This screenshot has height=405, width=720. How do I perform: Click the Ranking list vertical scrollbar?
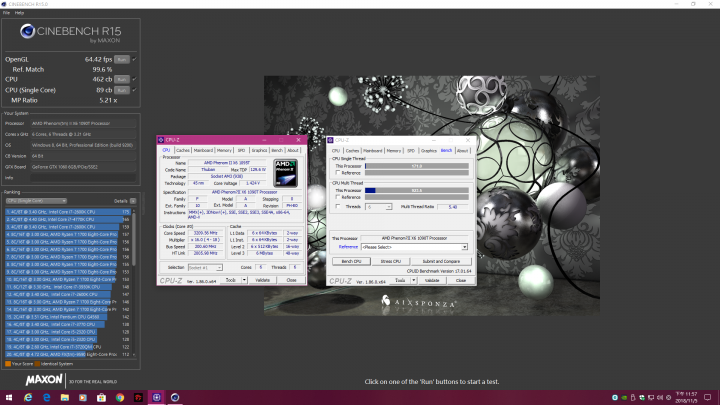point(134,239)
